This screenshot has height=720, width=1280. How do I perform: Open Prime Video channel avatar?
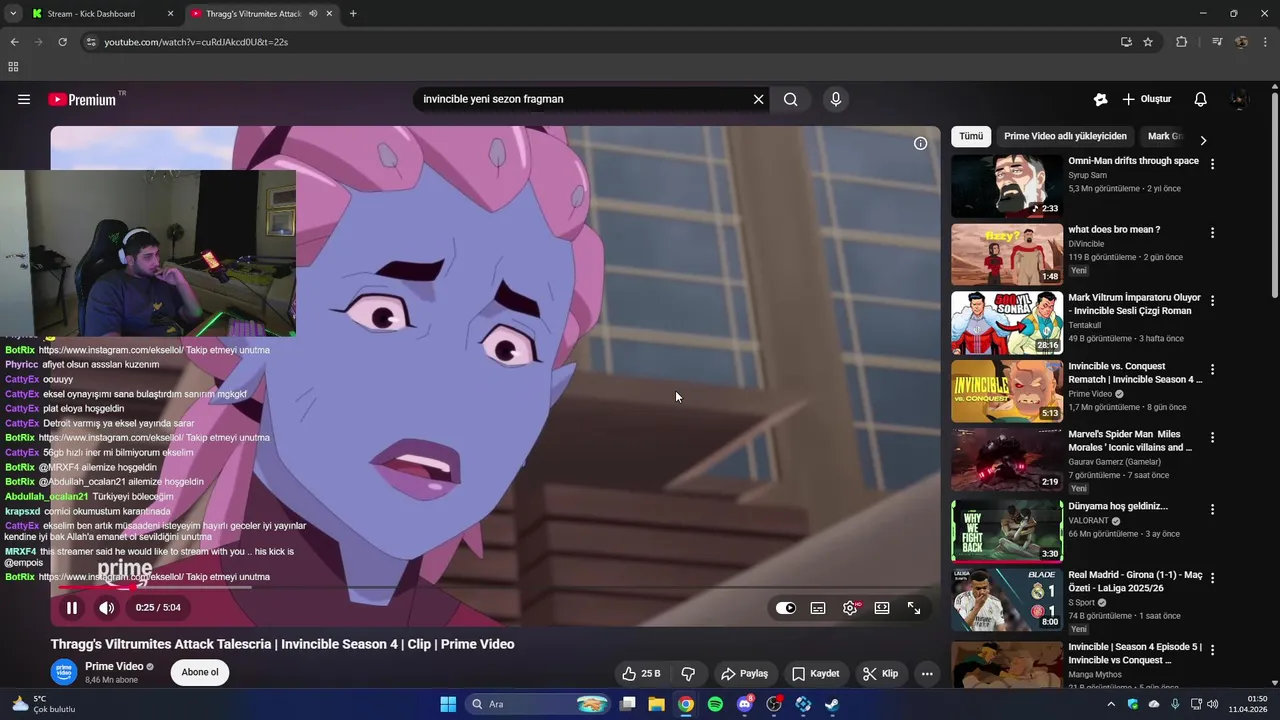tap(64, 672)
